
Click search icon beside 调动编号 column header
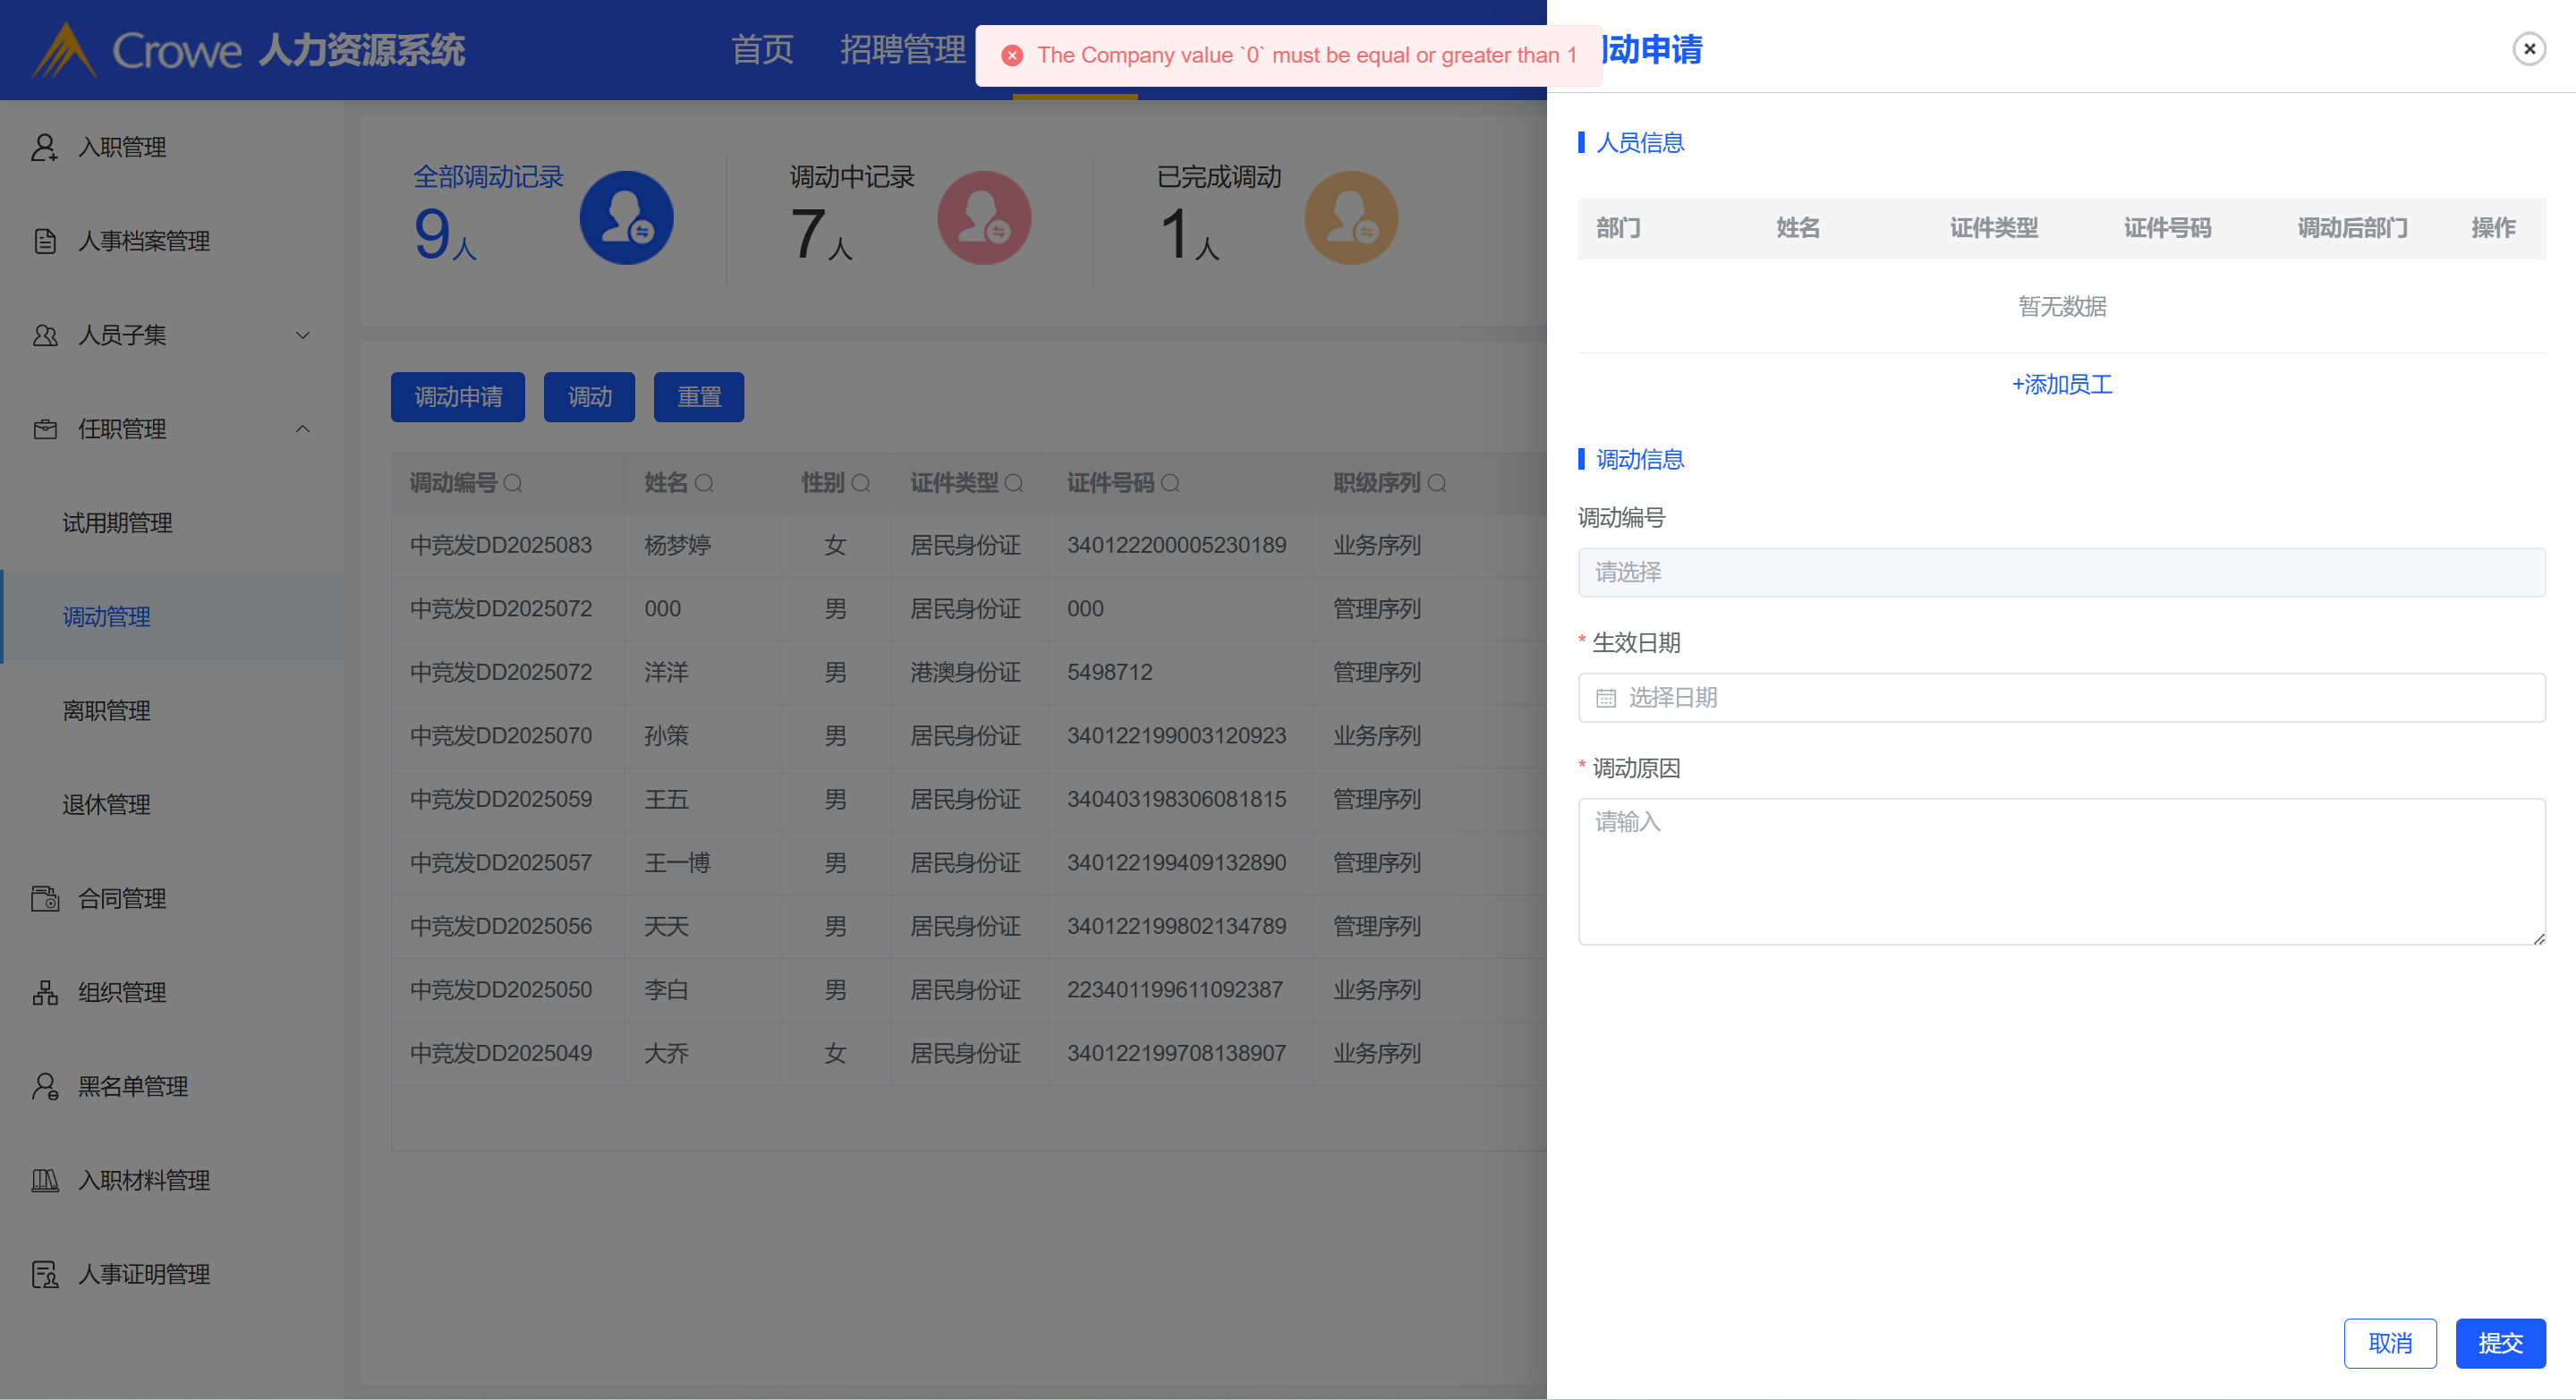click(x=513, y=484)
